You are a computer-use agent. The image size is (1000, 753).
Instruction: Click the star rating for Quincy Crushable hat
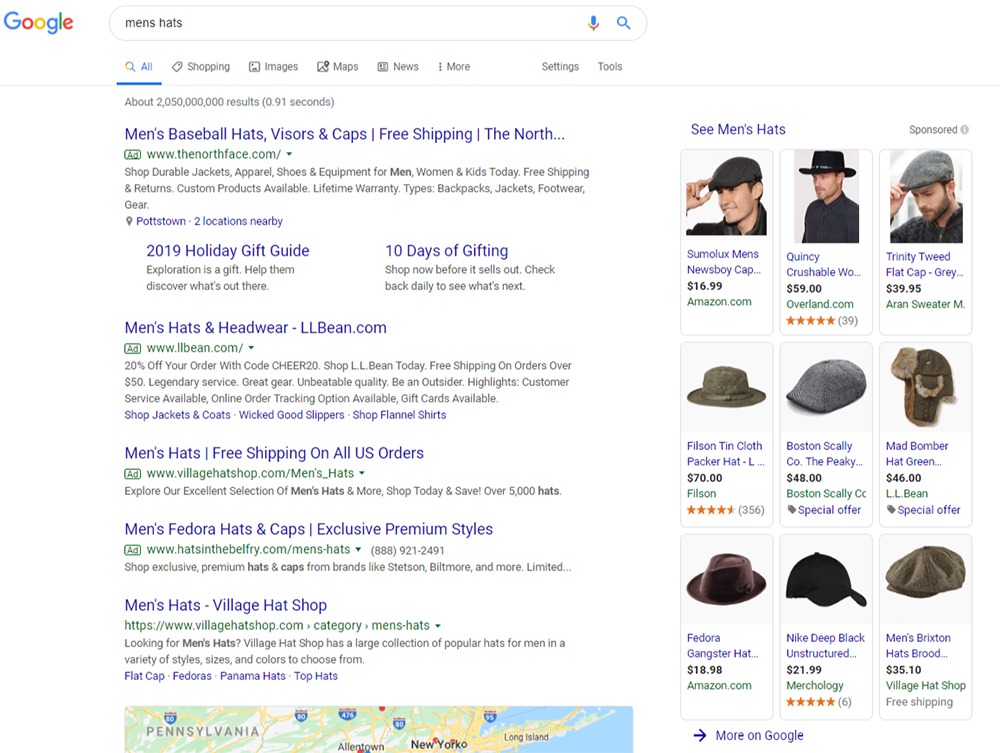click(811, 321)
